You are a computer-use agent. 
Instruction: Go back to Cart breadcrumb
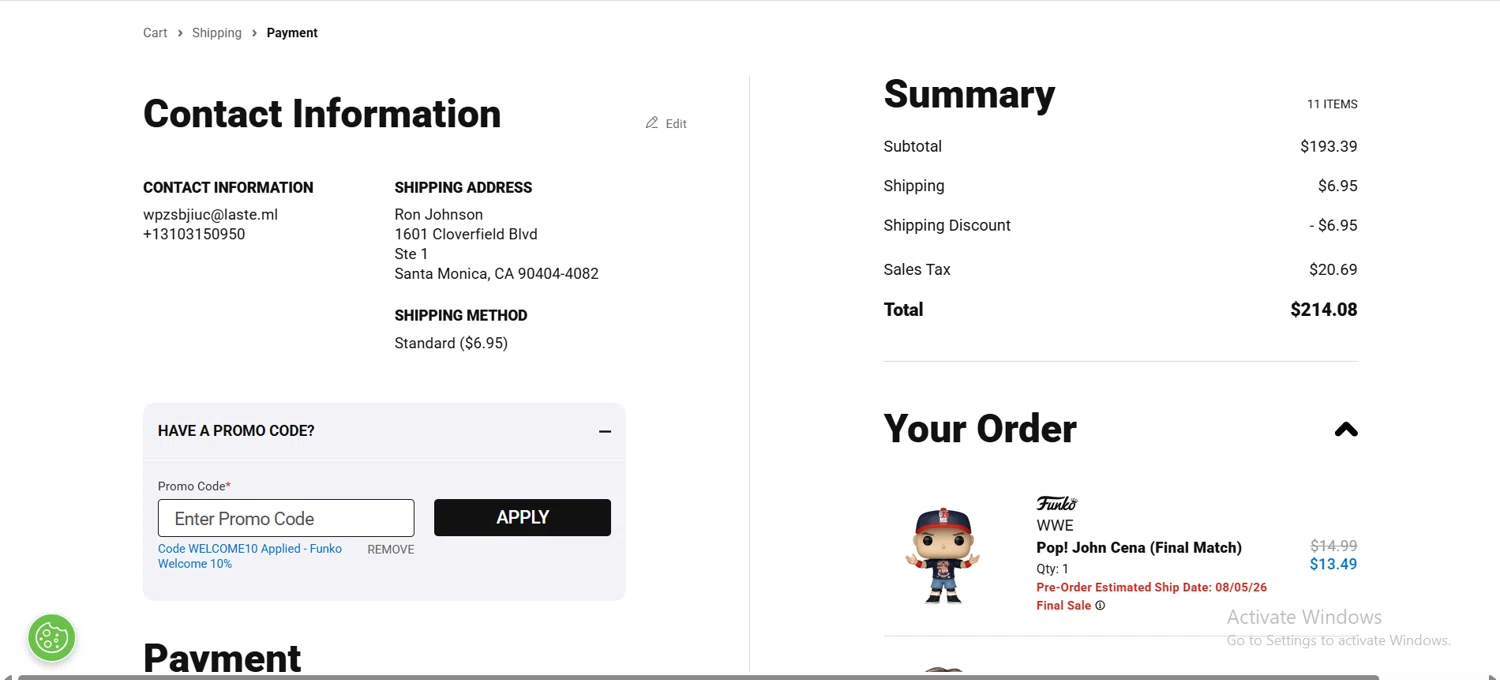click(155, 33)
